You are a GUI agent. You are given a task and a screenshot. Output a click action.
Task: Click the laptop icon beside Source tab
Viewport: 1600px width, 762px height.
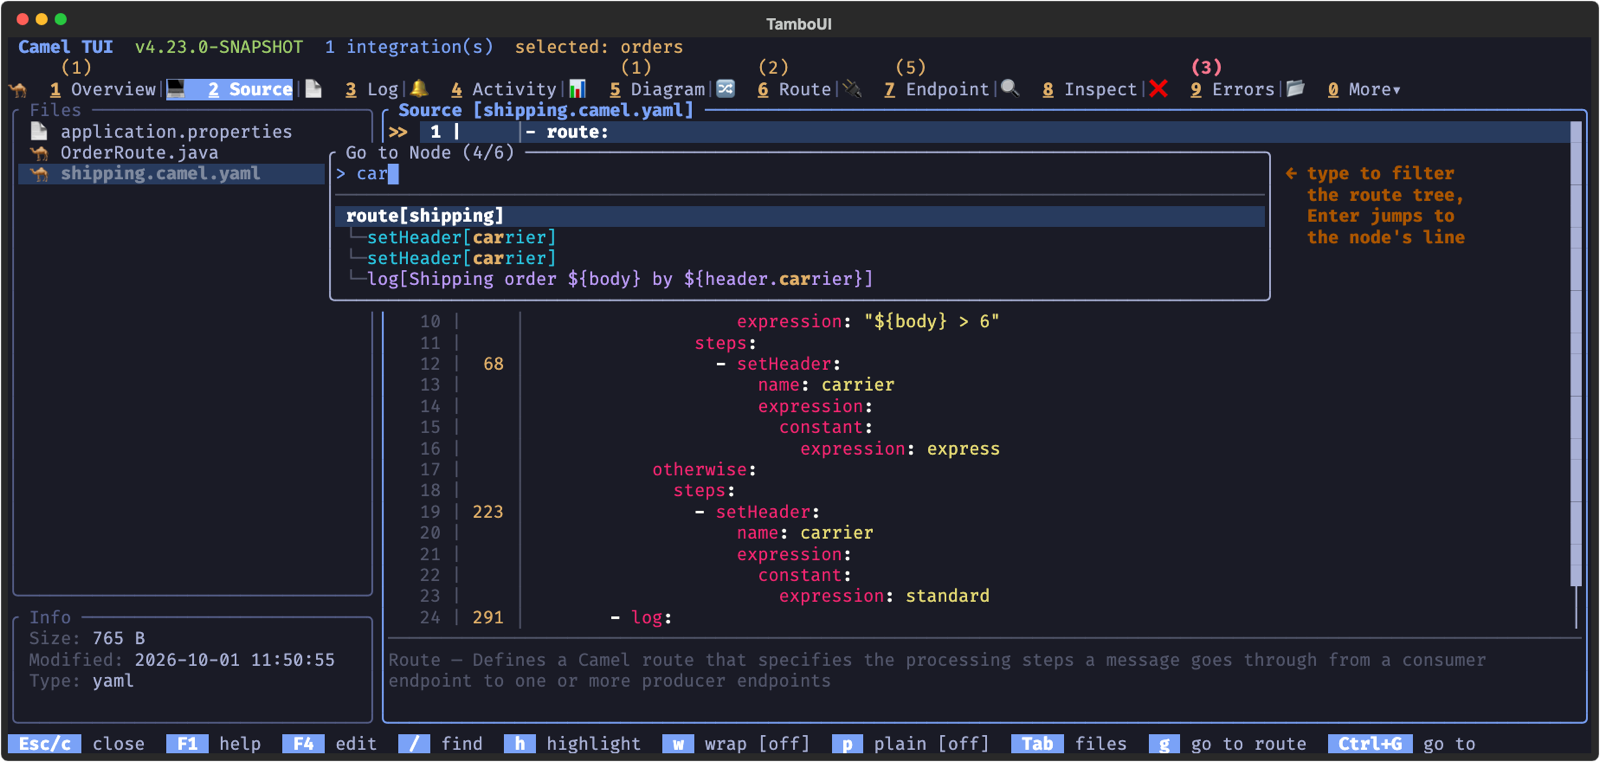(x=176, y=89)
